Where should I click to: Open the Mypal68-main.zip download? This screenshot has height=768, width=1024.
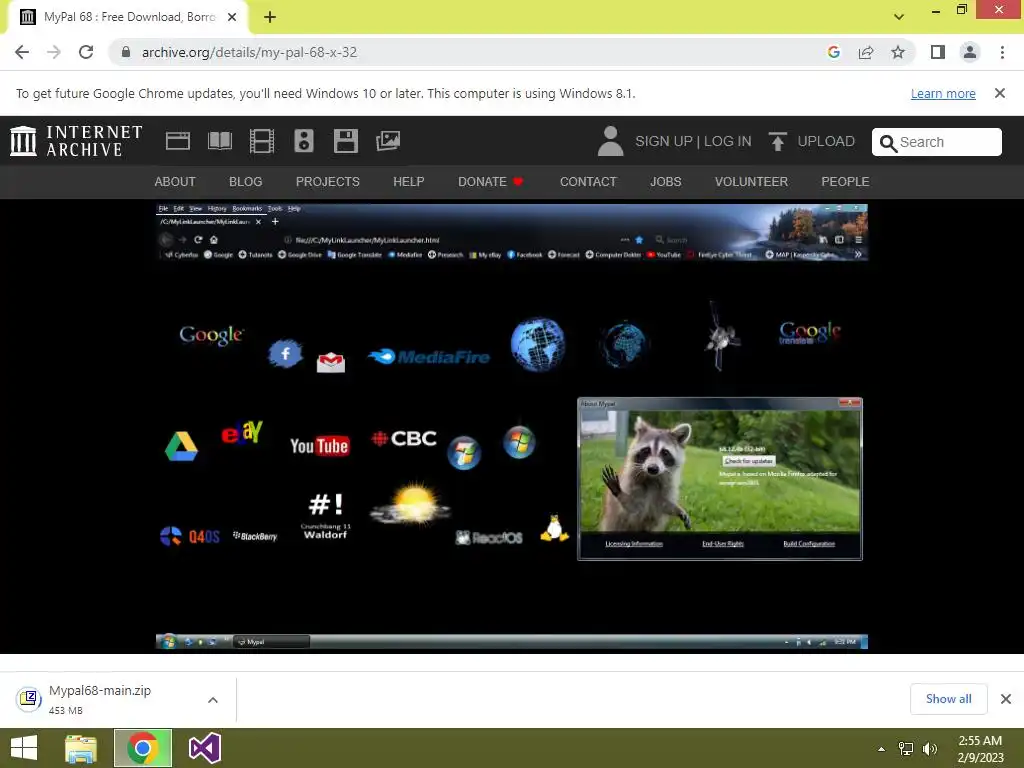pos(100,690)
